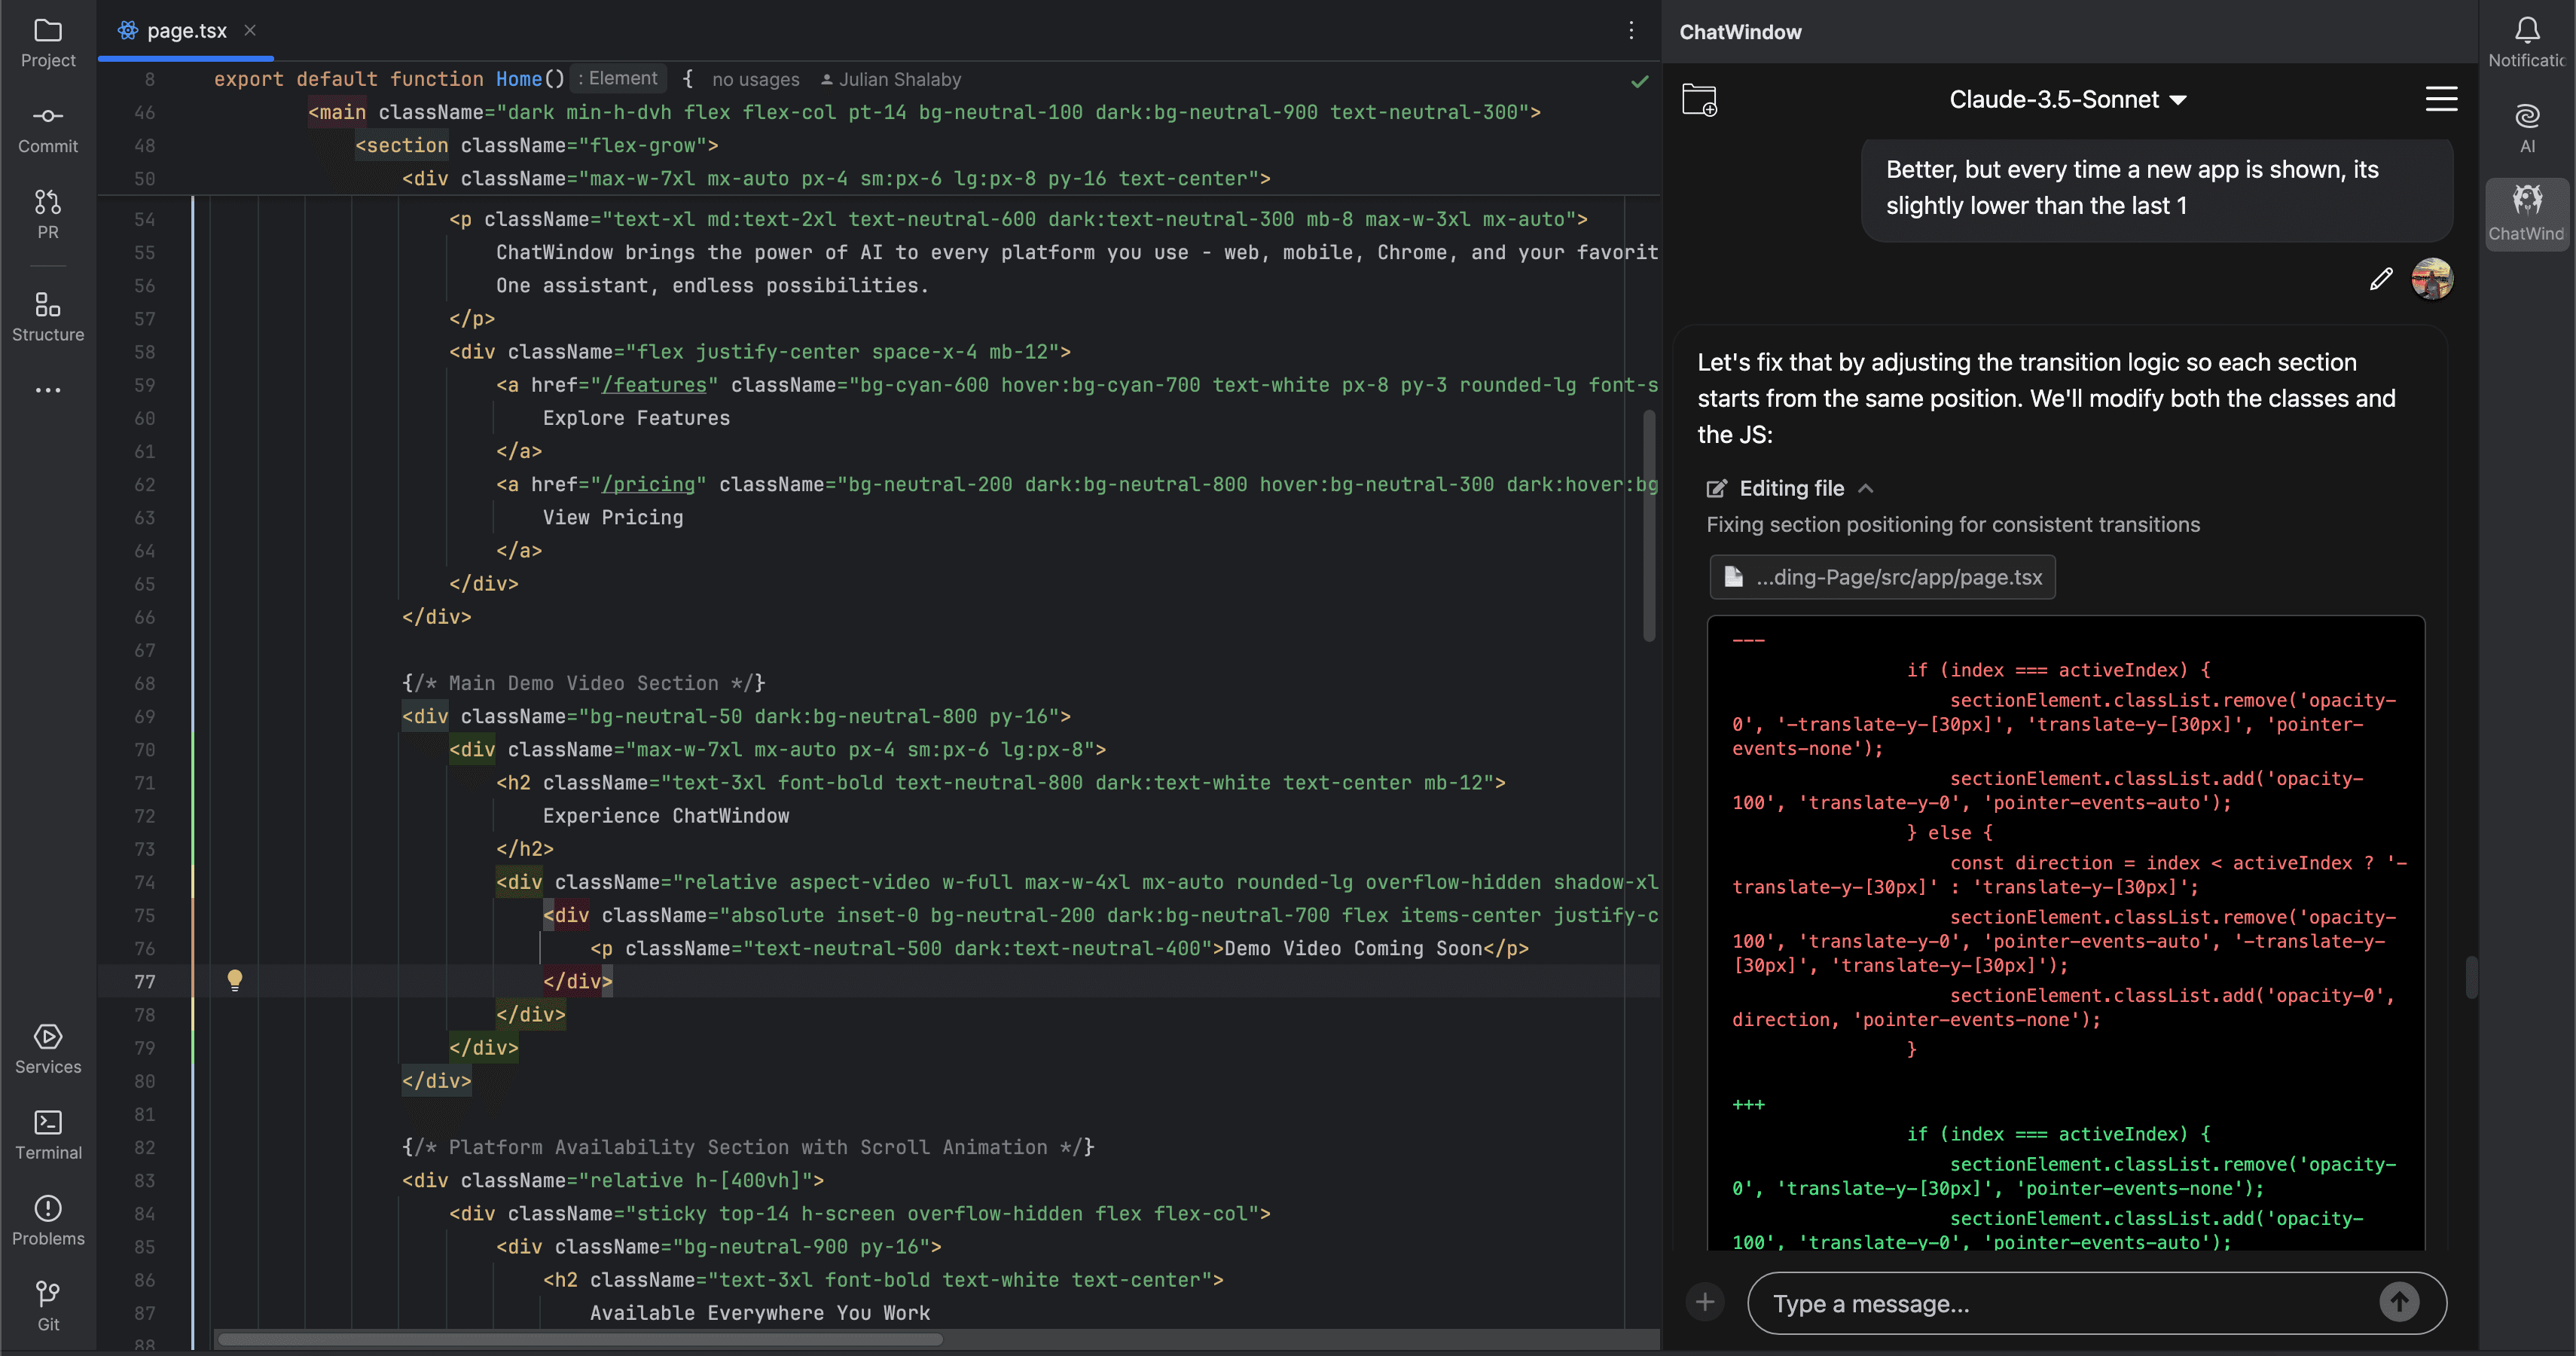Start a new chat in ChatWindow

click(1700, 99)
